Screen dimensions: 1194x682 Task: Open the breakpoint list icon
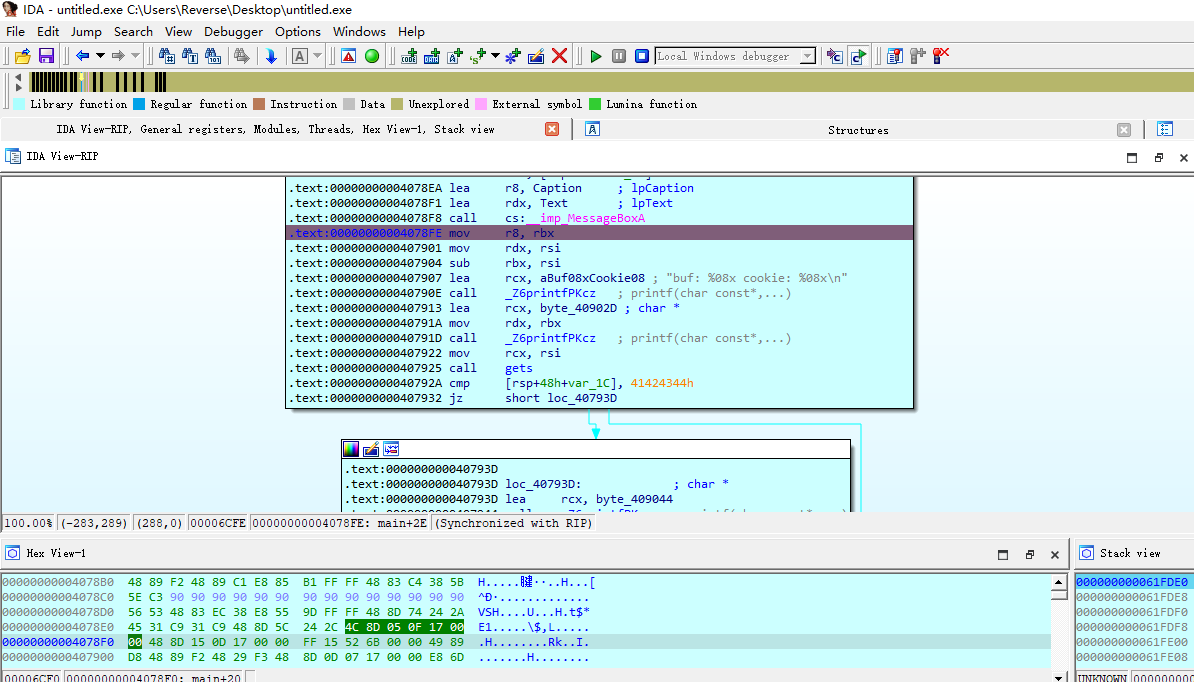coord(895,56)
